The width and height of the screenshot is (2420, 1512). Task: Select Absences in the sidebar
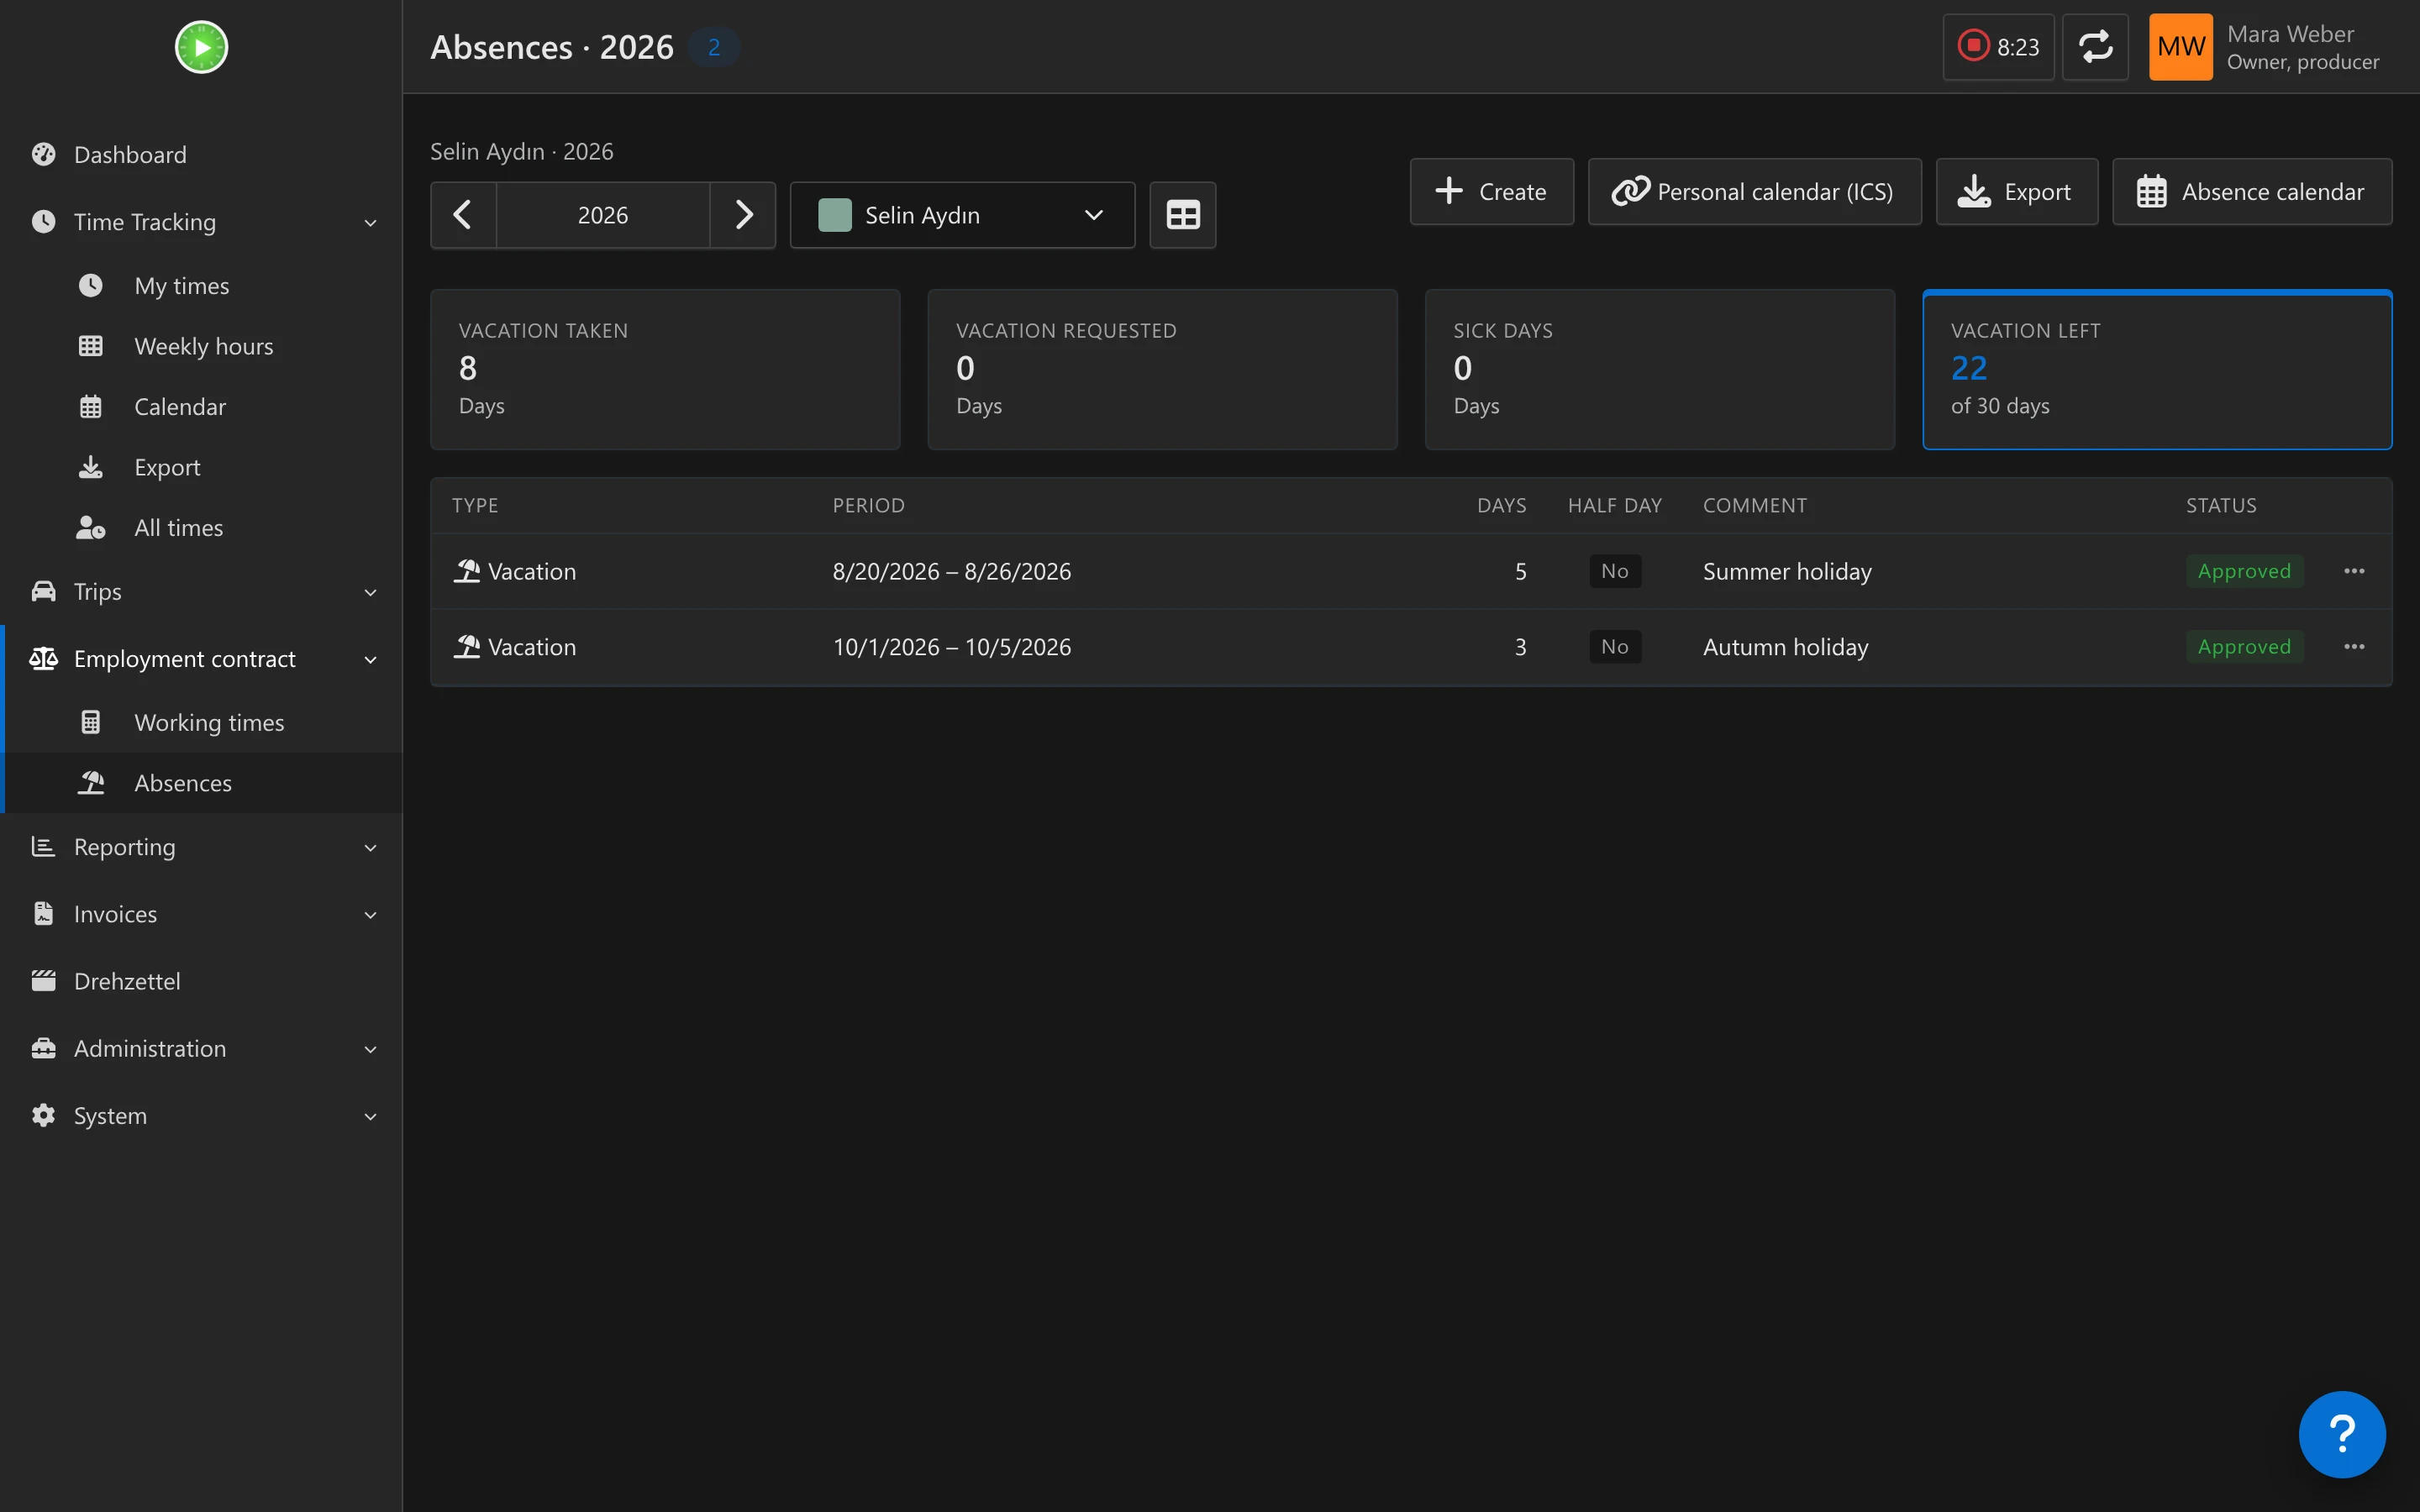201,783
